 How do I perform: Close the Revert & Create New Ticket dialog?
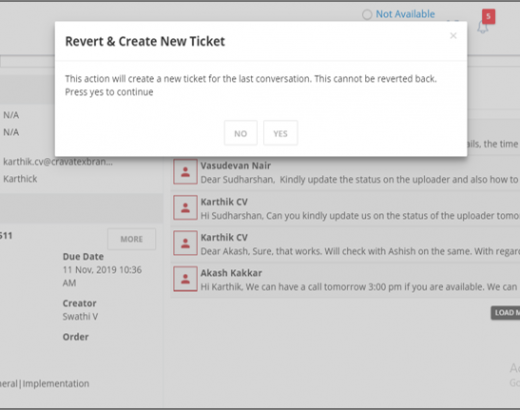[x=453, y=36]
